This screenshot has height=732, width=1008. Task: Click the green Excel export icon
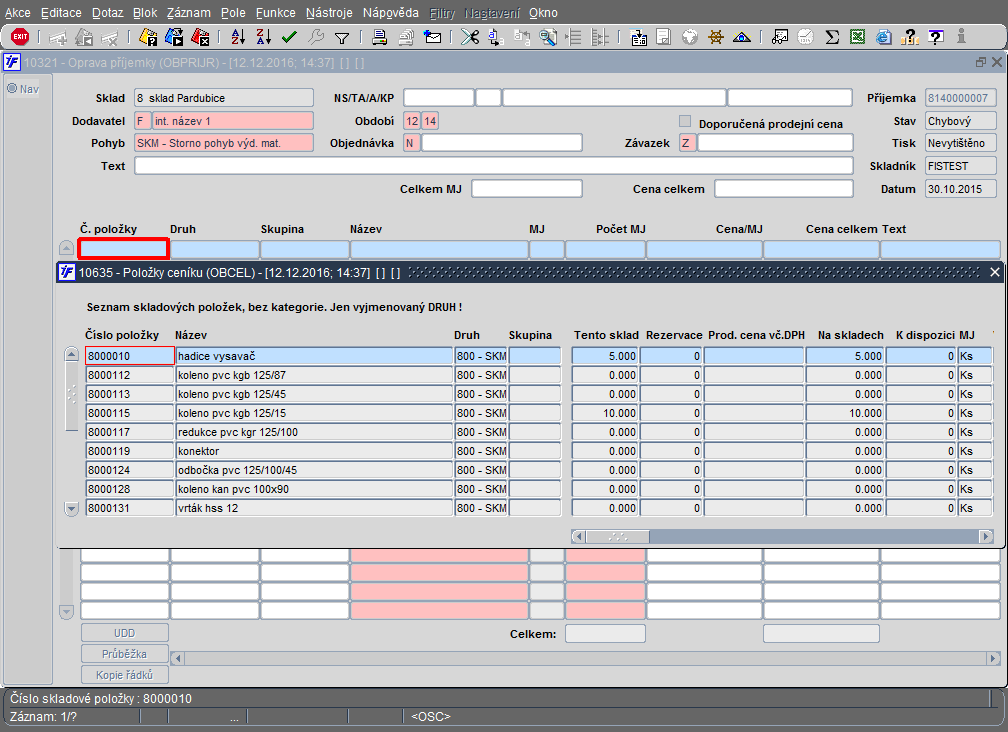857,37
